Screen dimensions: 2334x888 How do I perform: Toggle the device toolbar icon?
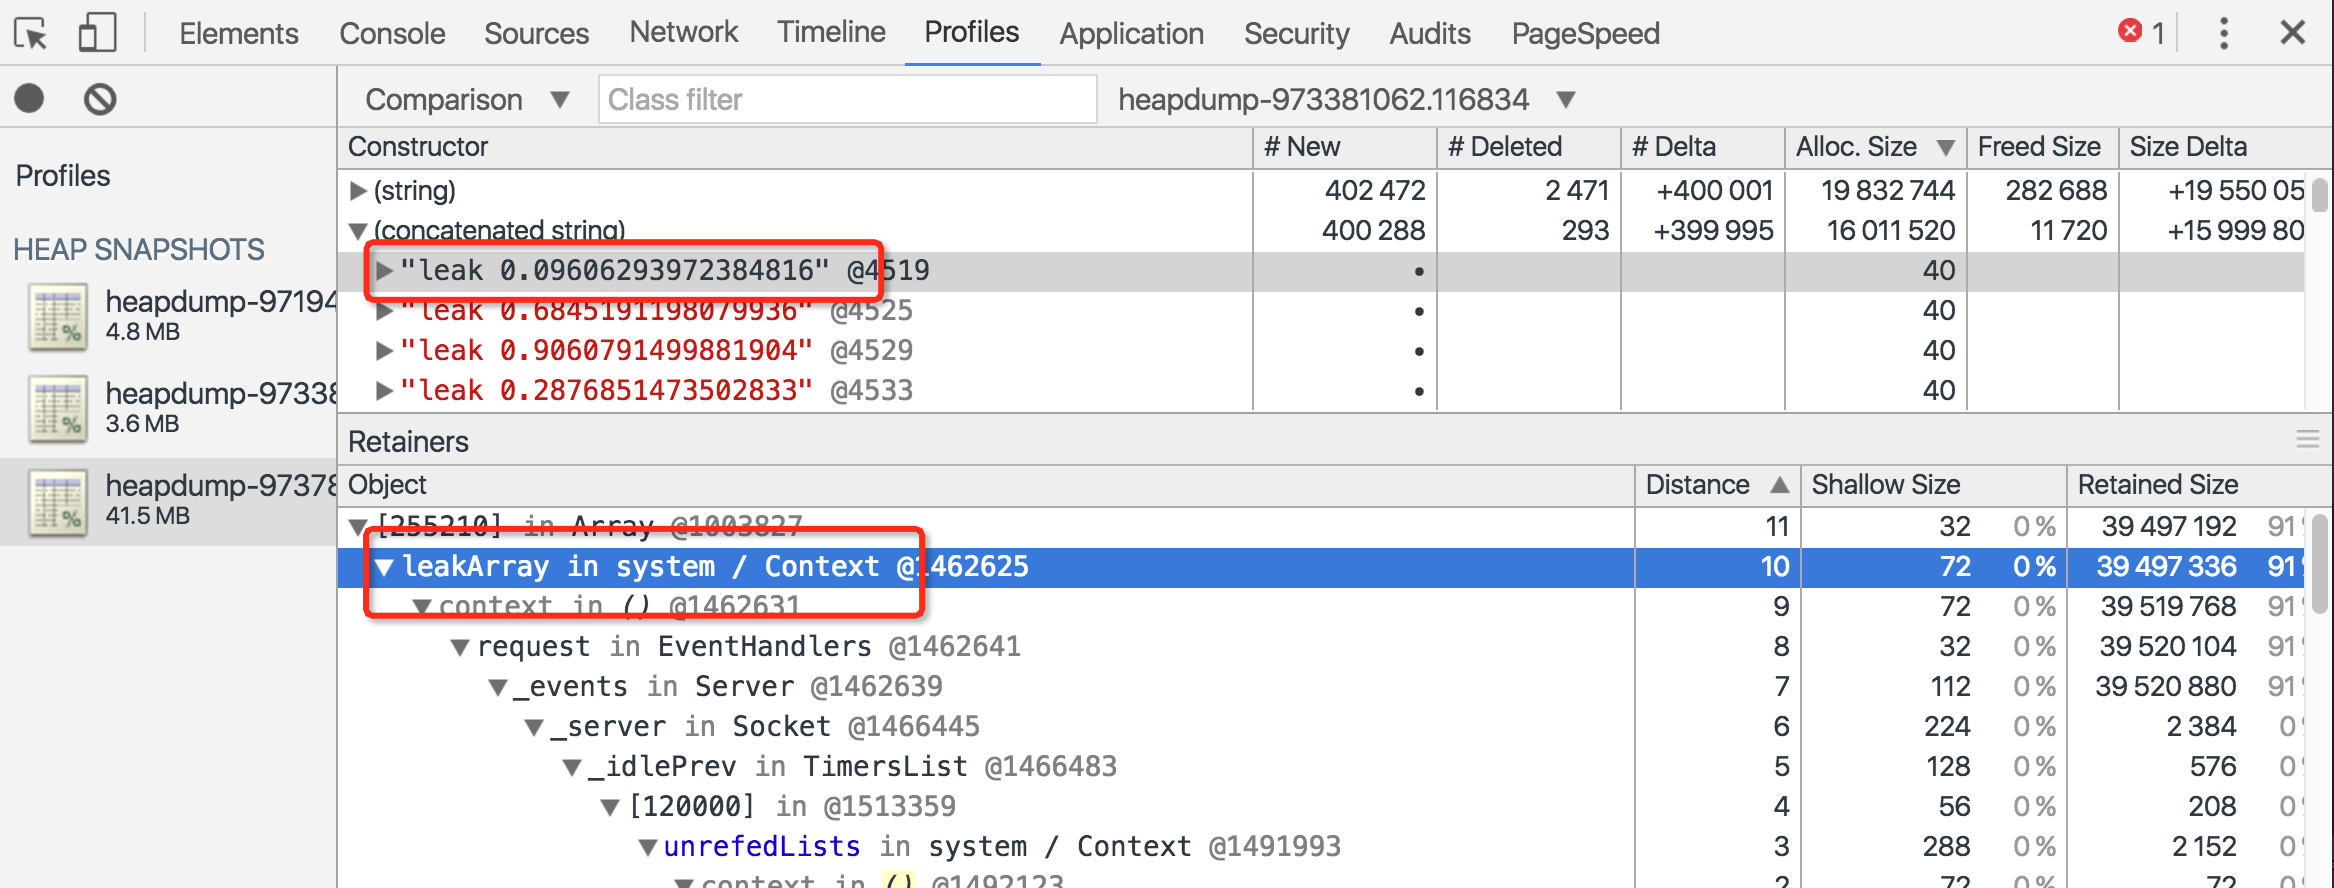pyautogui.click(x=97, y=33)
